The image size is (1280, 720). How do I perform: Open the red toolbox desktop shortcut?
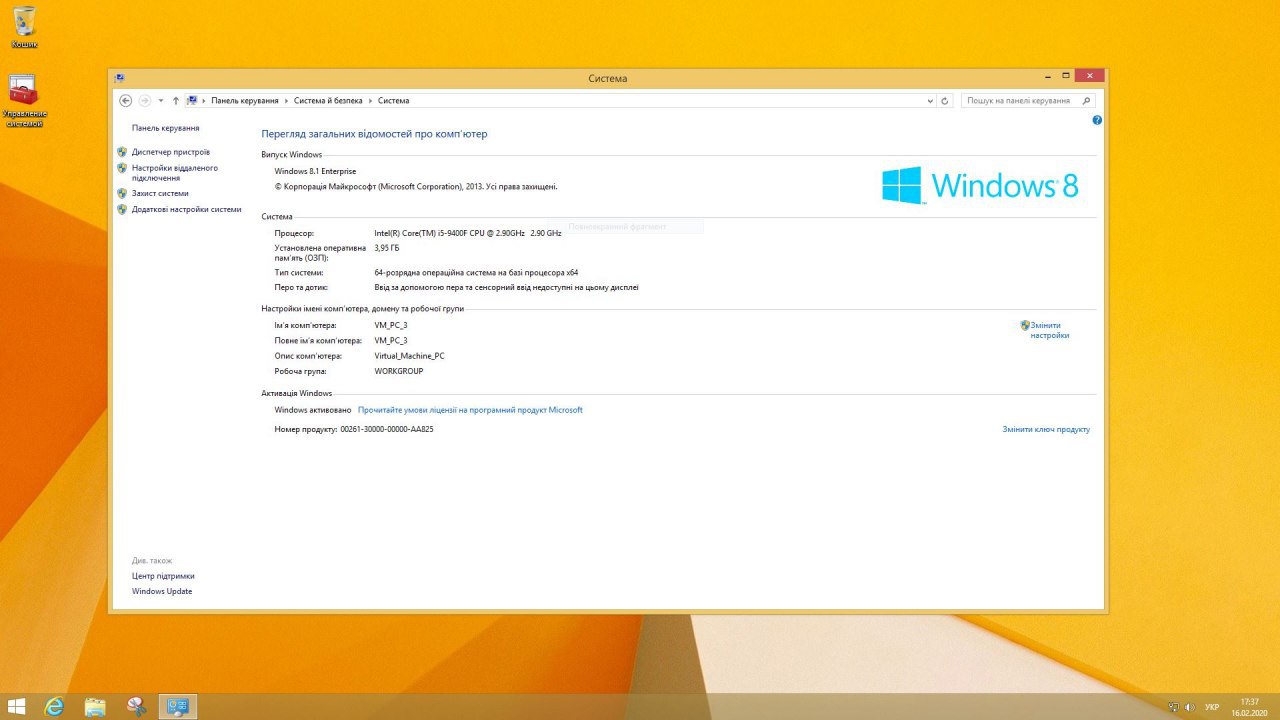[x=24, y=101]
